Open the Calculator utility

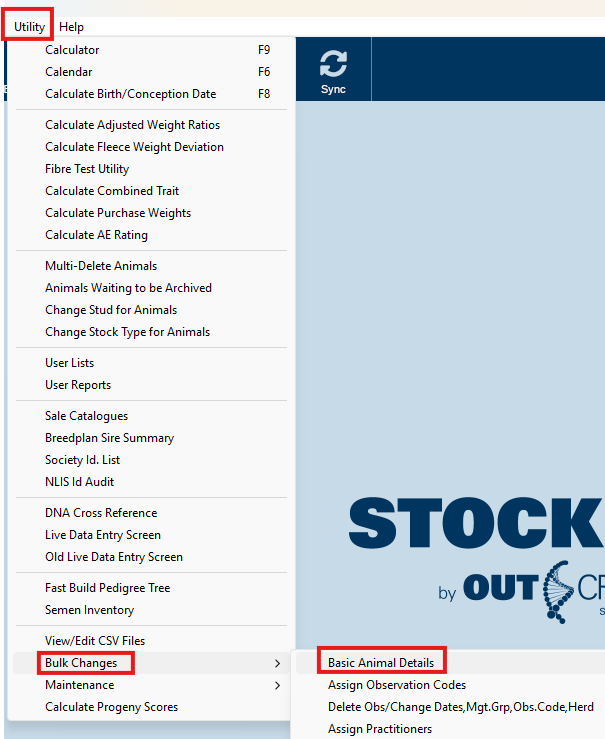tap(72, 50)
